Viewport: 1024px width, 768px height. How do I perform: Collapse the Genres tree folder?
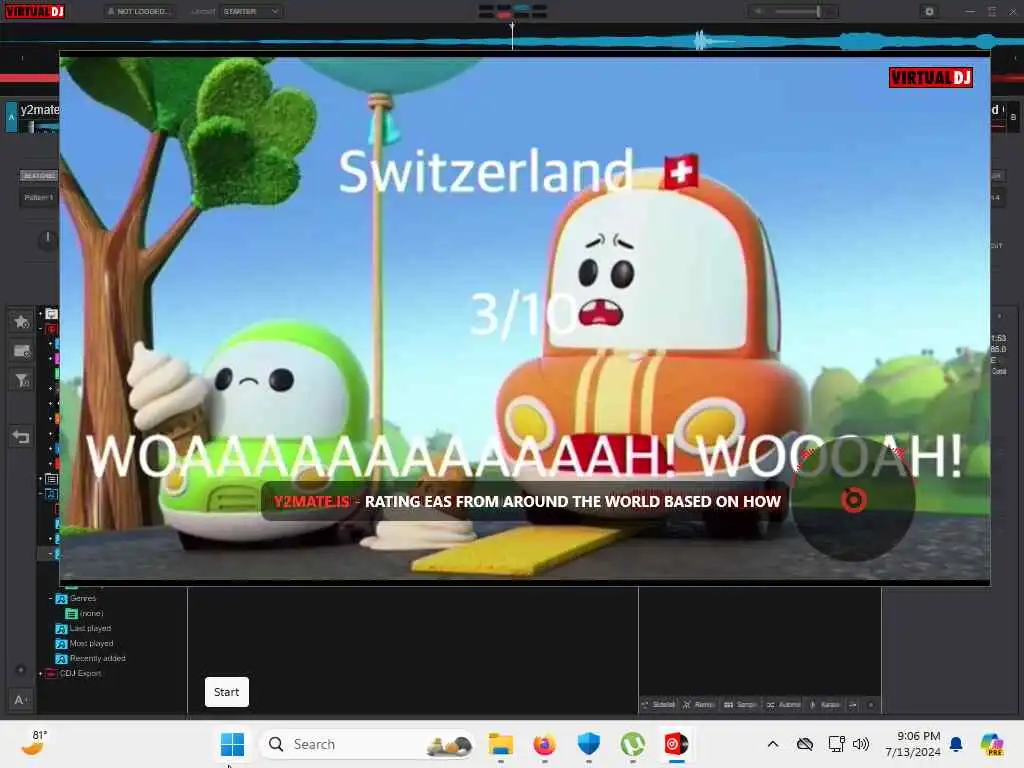point(50,598)
